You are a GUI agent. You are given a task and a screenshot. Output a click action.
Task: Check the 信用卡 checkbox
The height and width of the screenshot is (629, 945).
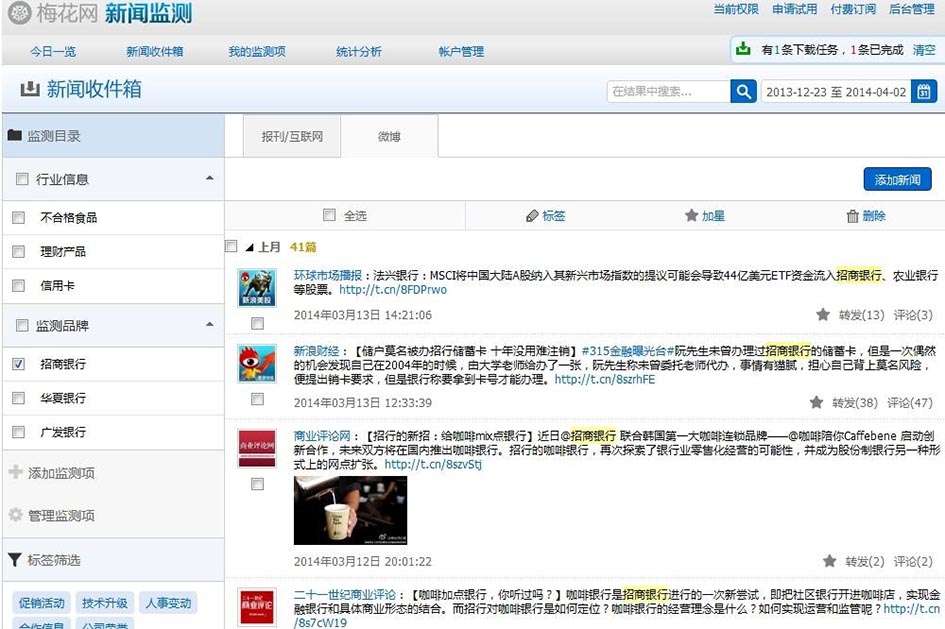pyautogui.click(x=19, y=286)
